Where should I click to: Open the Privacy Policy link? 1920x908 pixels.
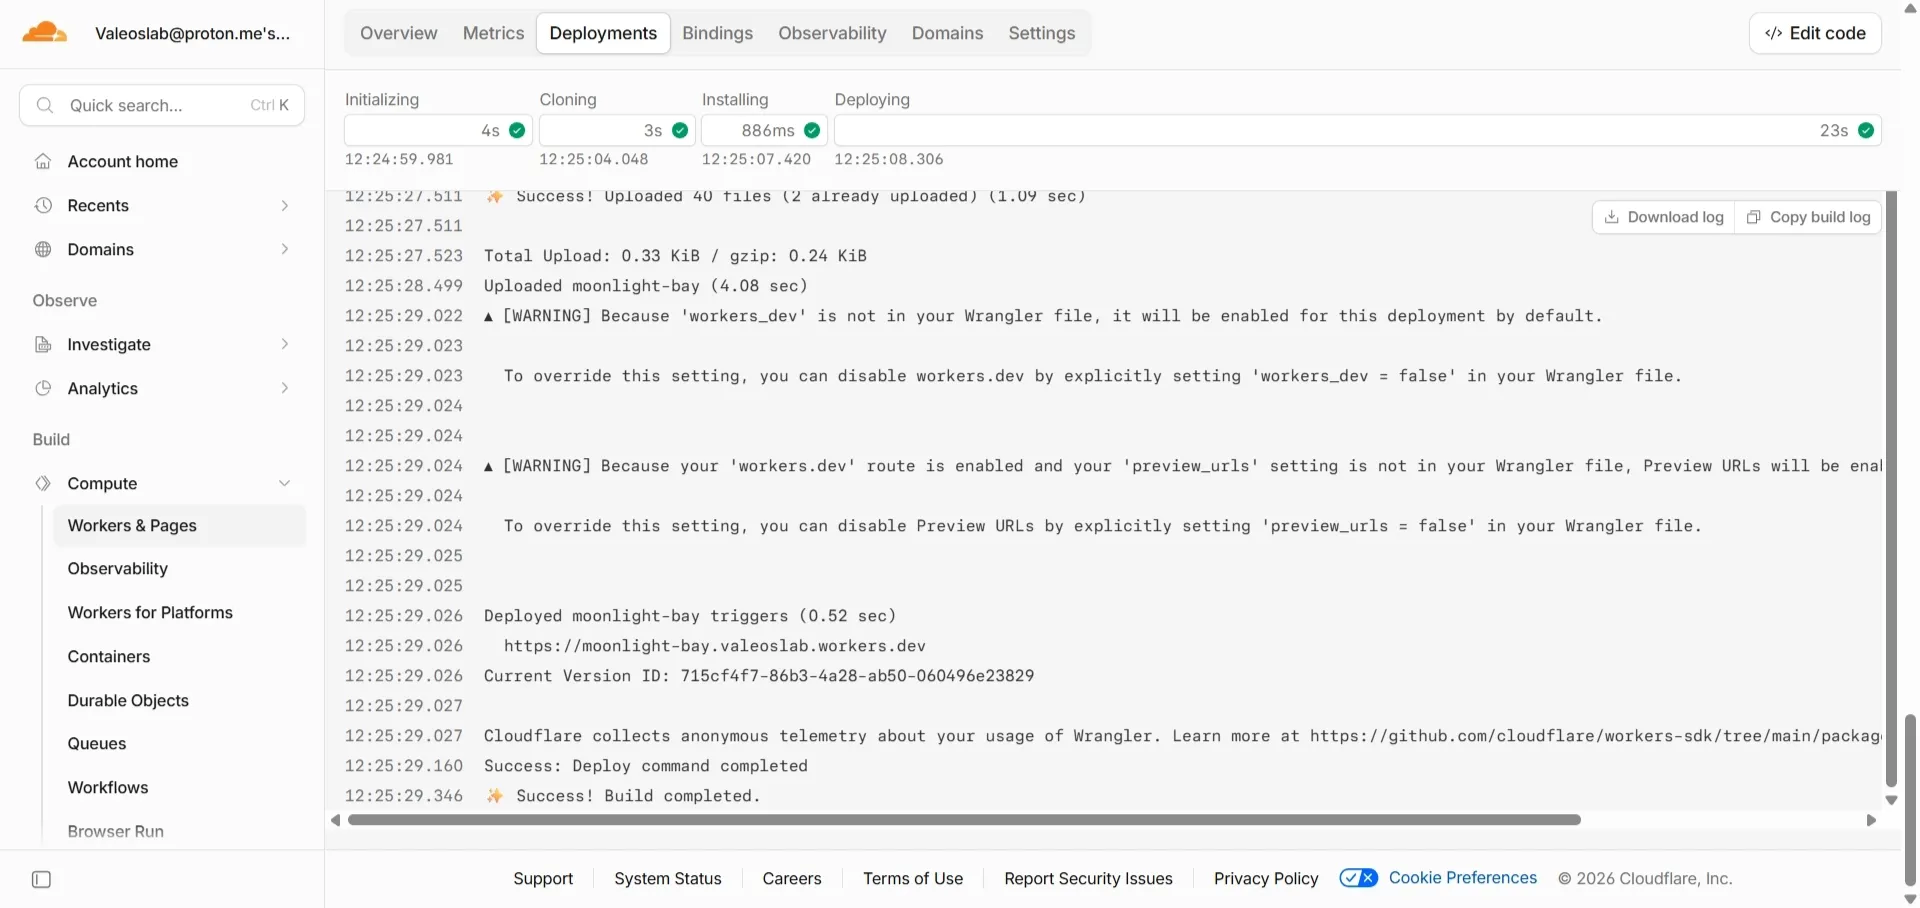pyautogui.click(x=1266, y=878)
